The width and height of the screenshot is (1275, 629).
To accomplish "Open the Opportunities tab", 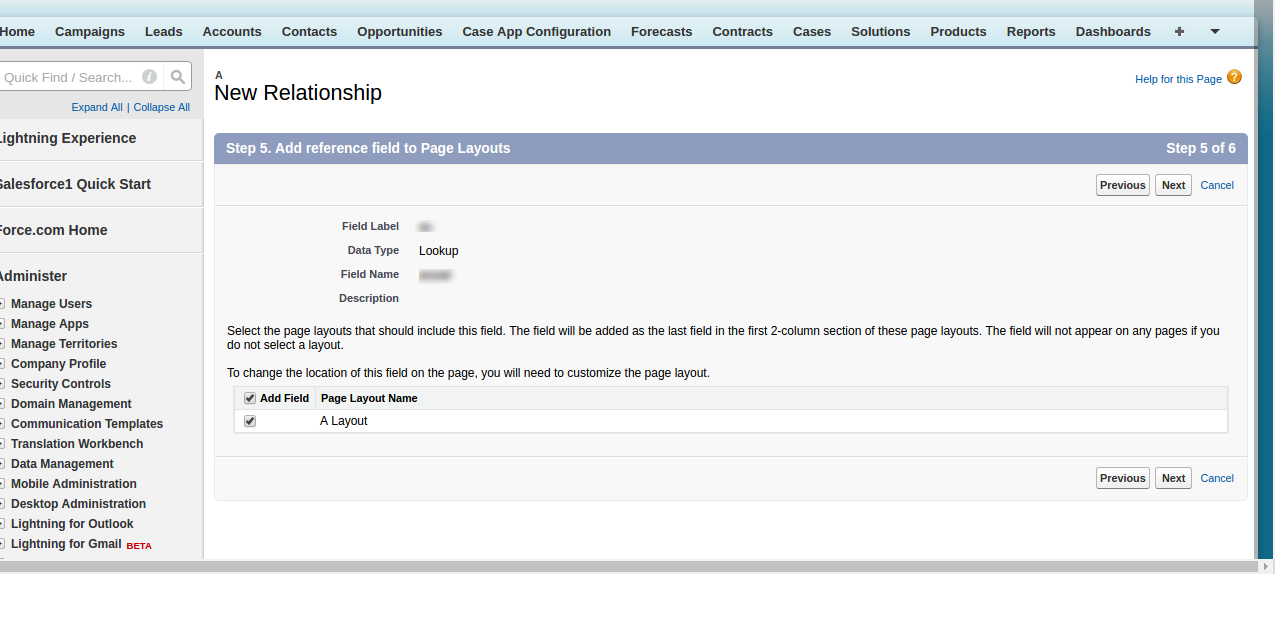I will pos(399,32).
